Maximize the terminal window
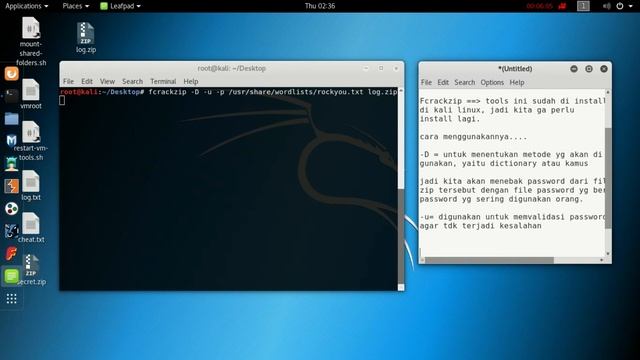This screenshot has height=360, width=640. (381, 68)
